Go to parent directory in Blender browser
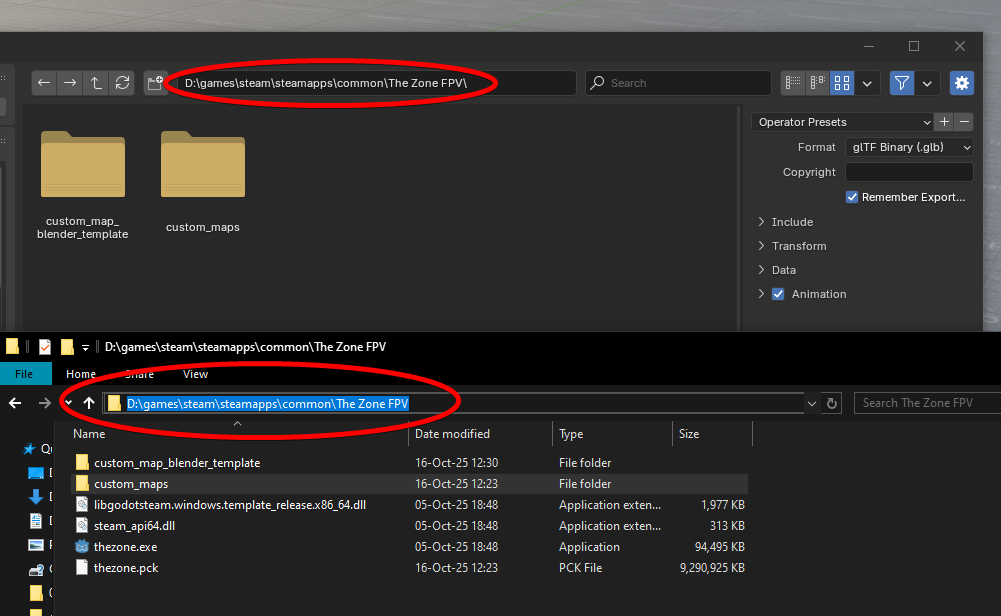This screenshot has width=1001, height=616. [96, 83]
